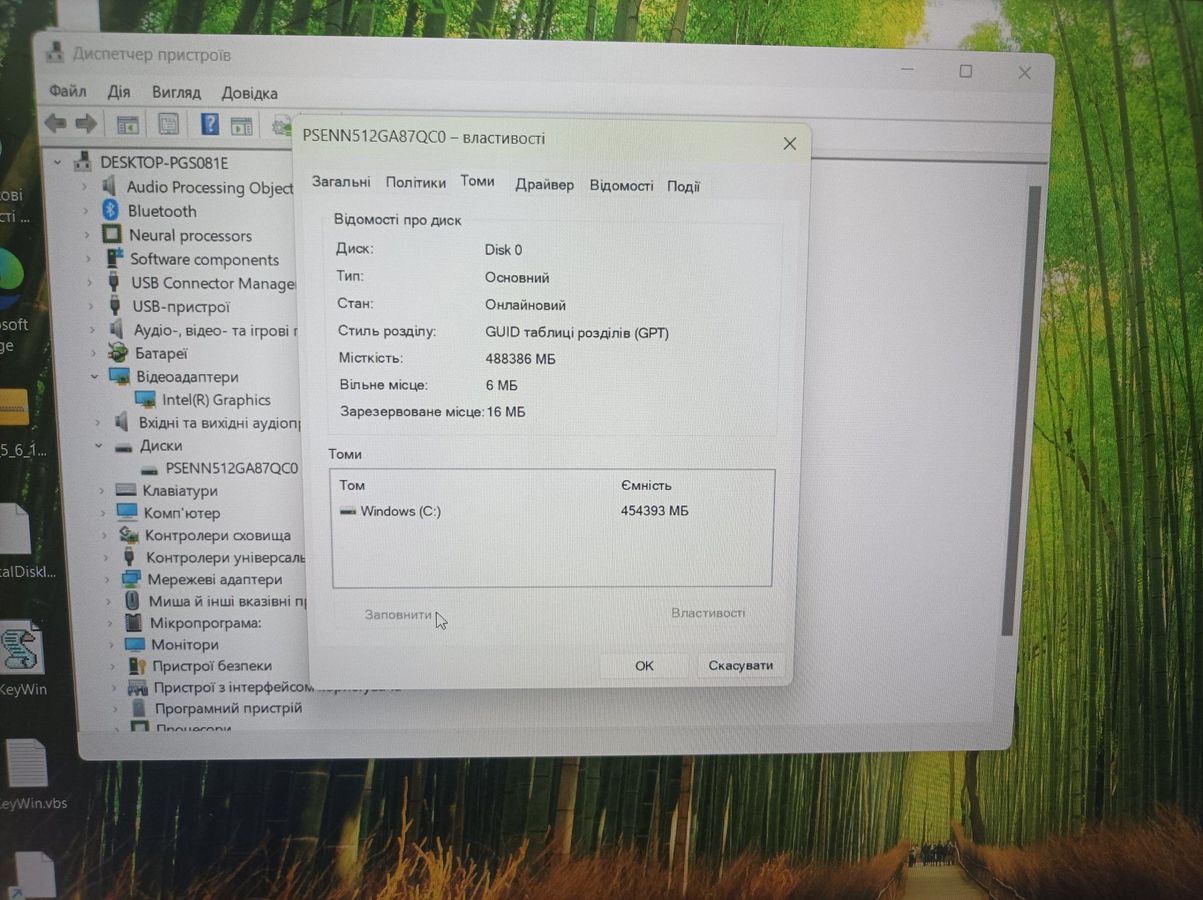The height and width of the screenshot is (900, 1203).
Task: Switch to the Загальні tab
Action: tap(341, 182)
